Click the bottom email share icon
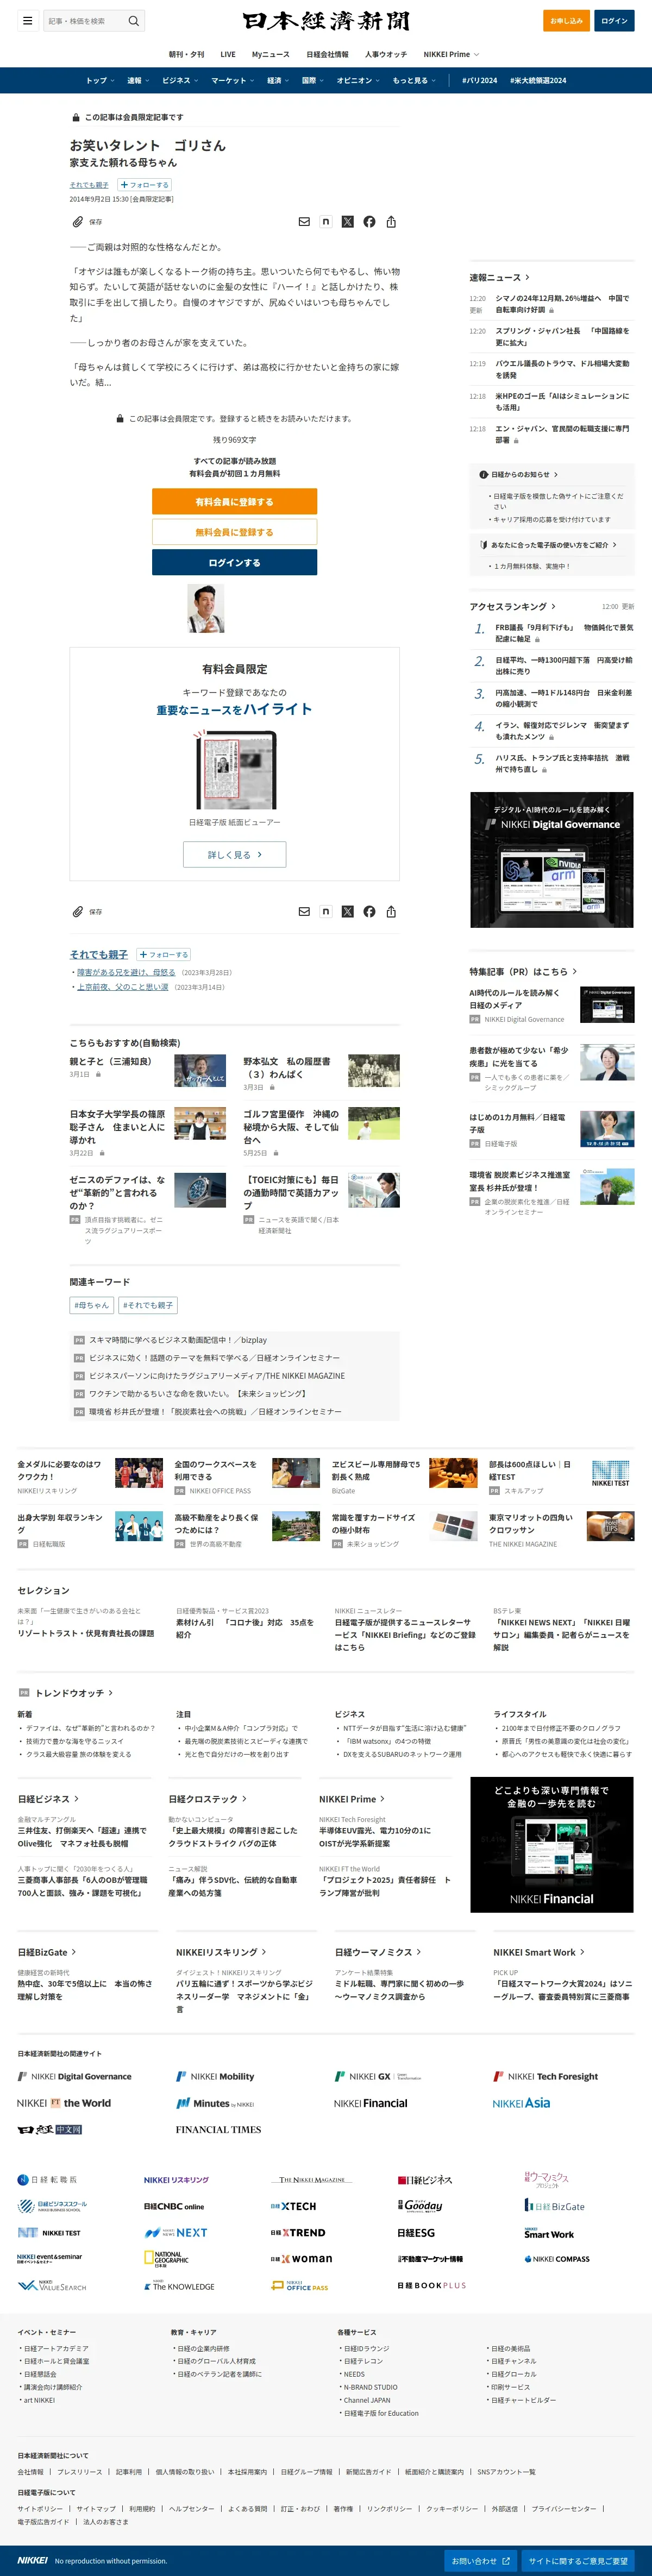The height and width of the screenshot is (2576, 652). [x=304, y=912]
